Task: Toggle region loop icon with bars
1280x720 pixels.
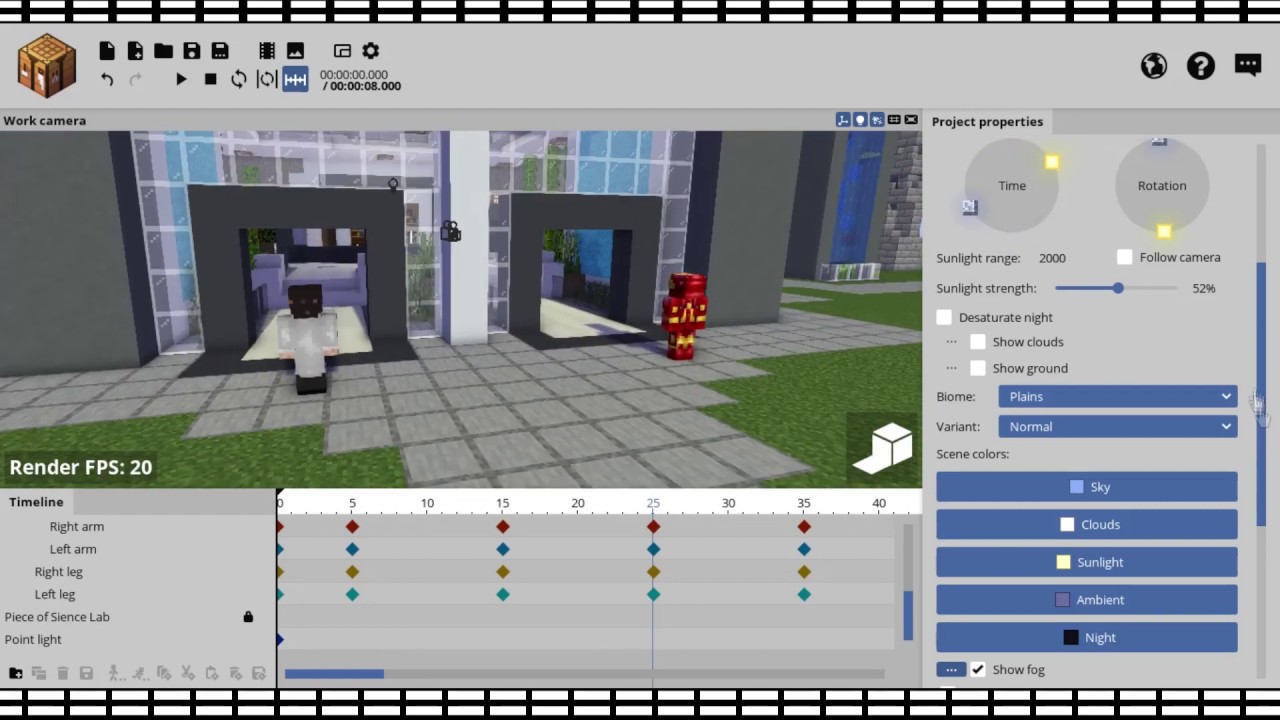Action: point(266,79)
